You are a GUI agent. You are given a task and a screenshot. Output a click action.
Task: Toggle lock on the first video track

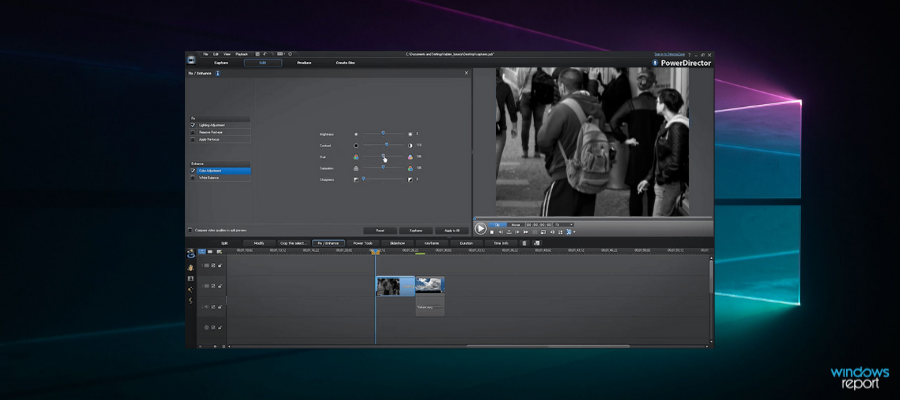click(x=219, y=265)
